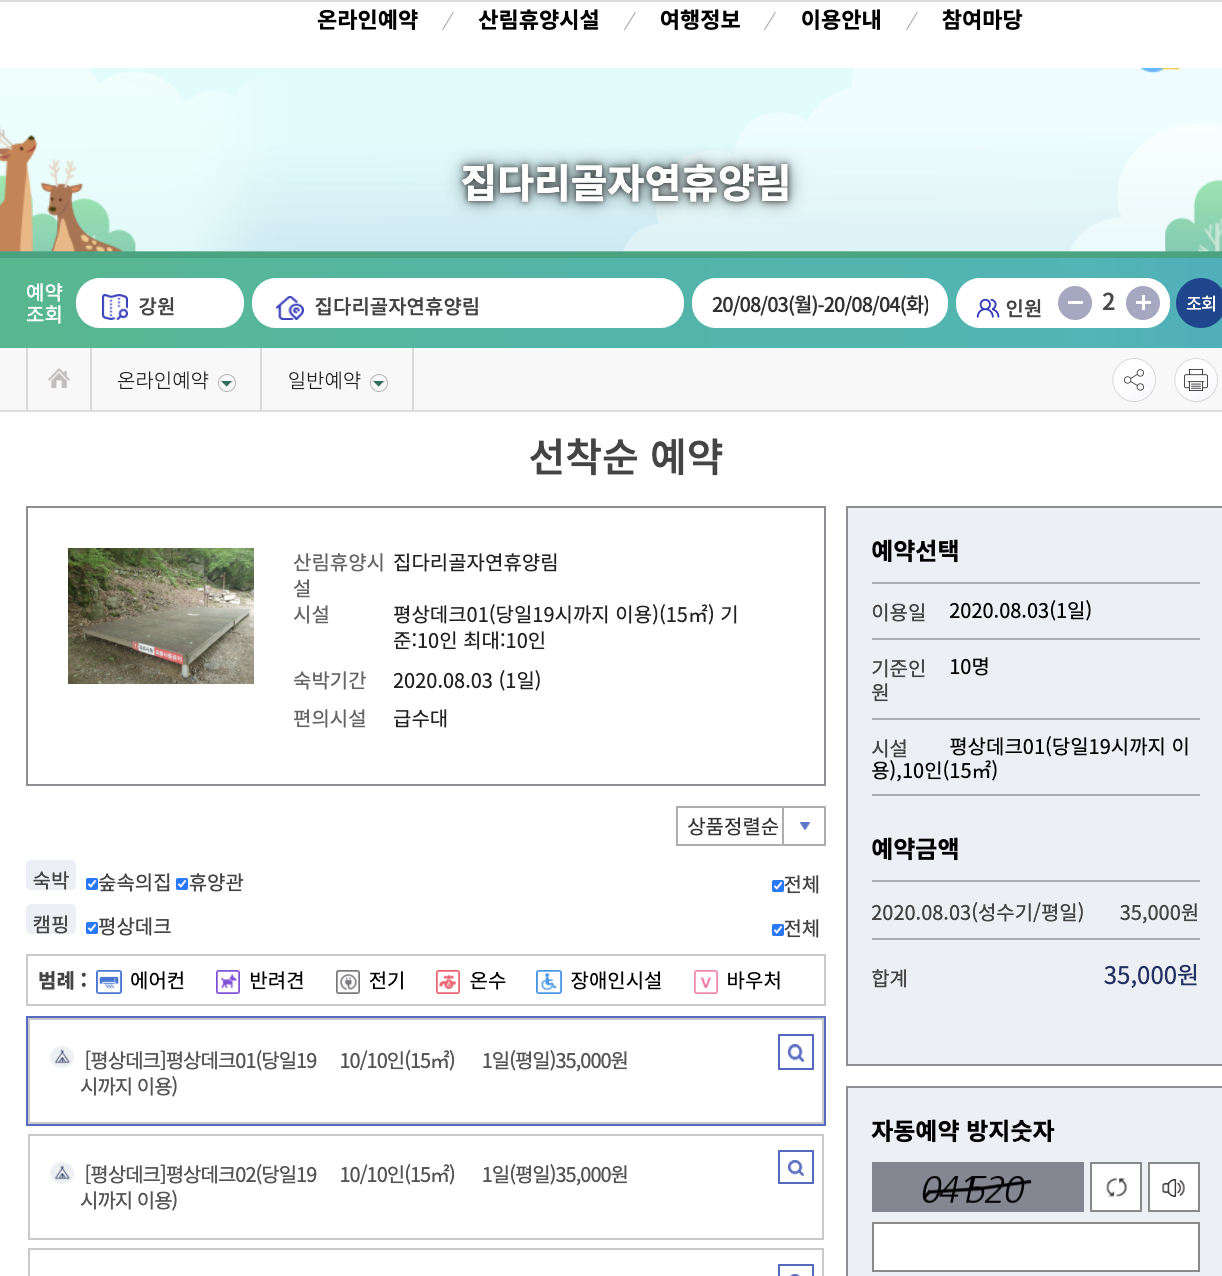Click the 바우처 legend icon
Screen dimensions: 1222x1276
click(706, 982)
